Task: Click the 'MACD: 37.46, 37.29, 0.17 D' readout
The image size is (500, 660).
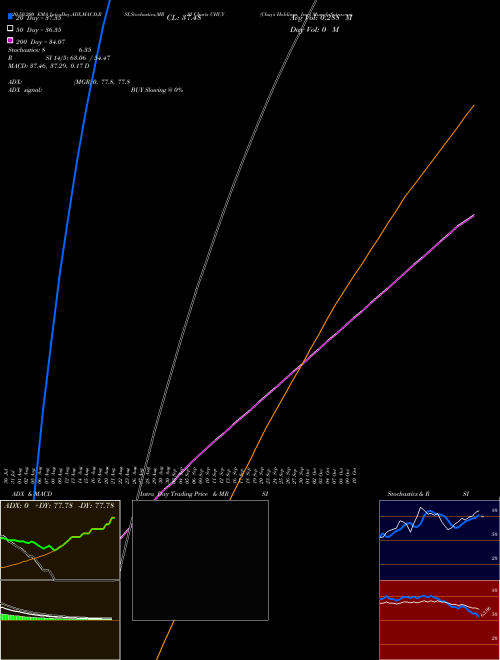Action: [48, 66]
